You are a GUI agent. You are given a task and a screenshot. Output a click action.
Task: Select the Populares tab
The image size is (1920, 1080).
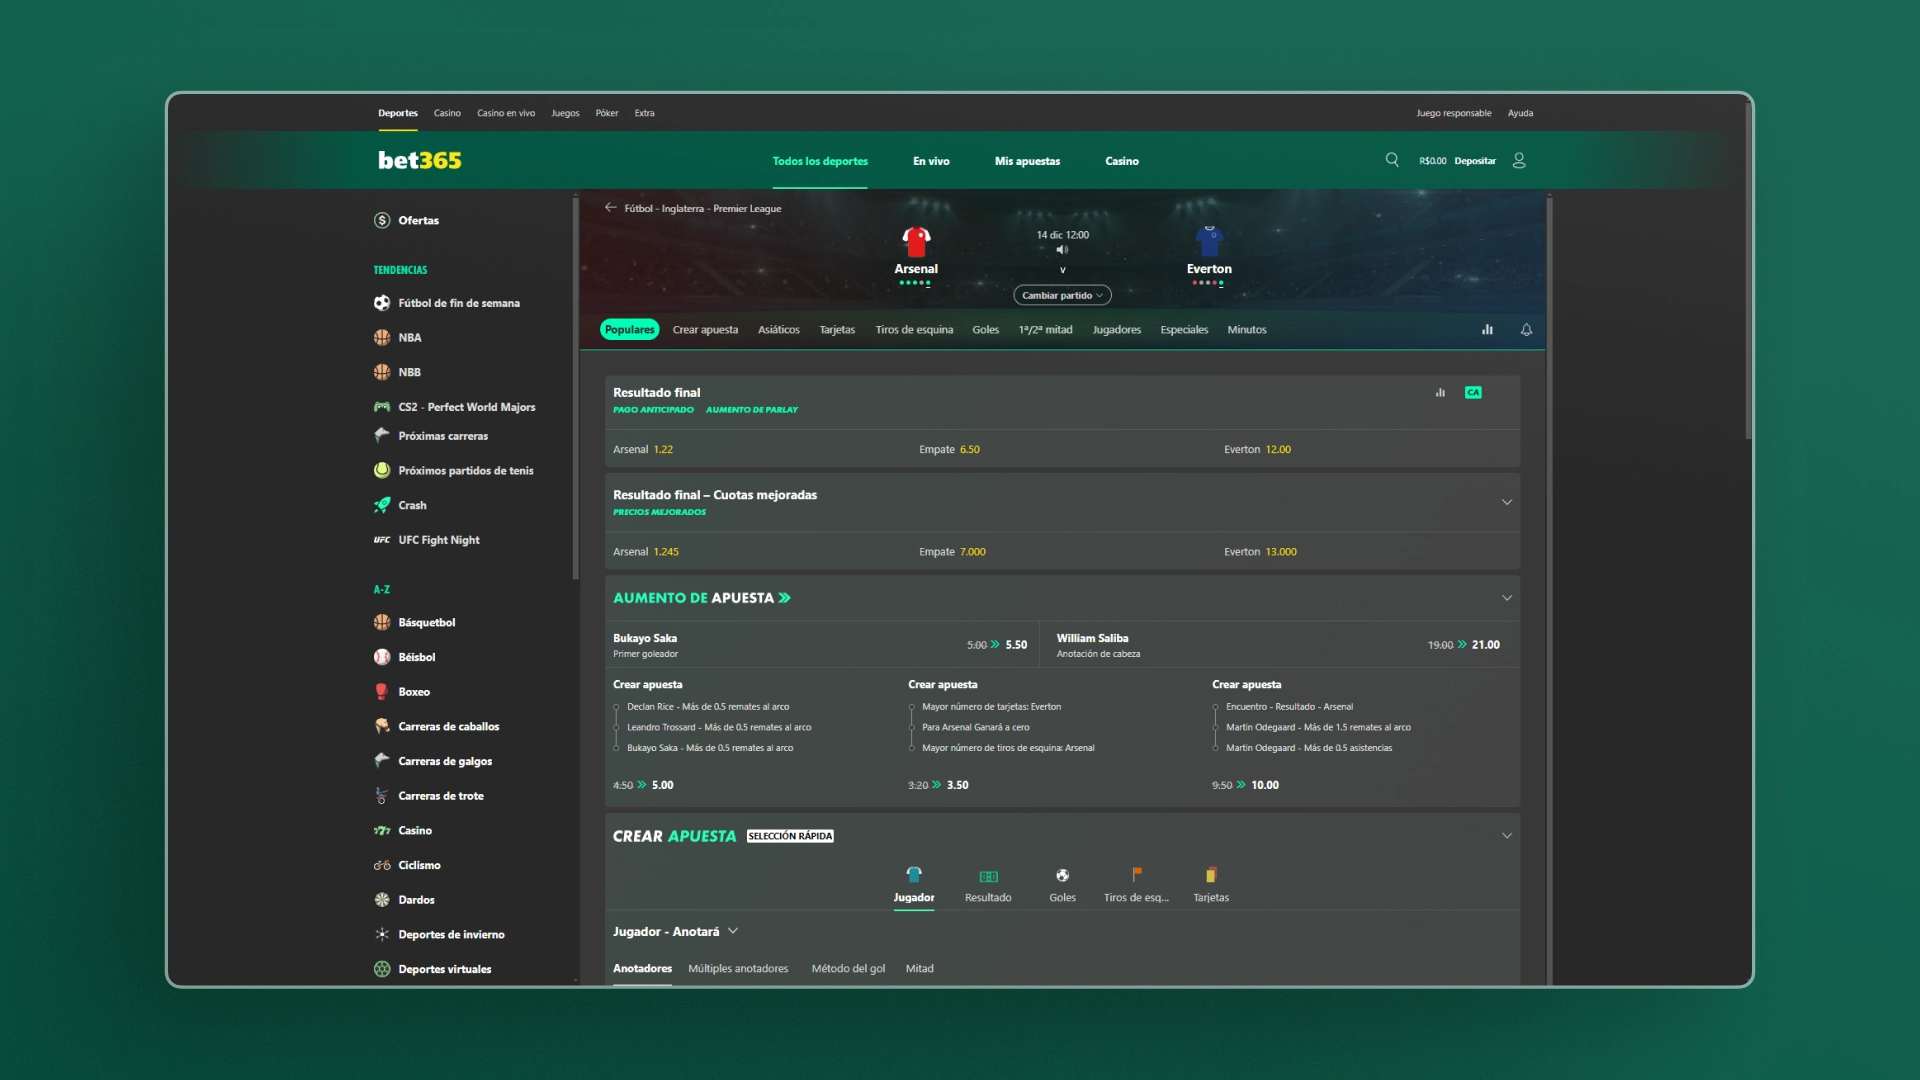click(x=629, y=330)
